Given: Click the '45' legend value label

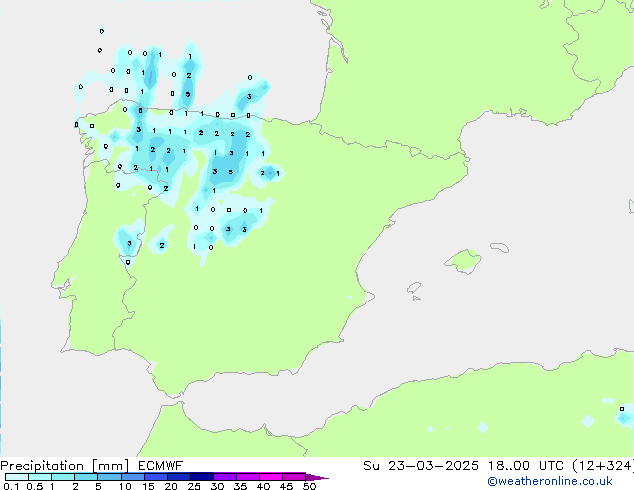Looking at the screenshot, I should click(286, 486).
